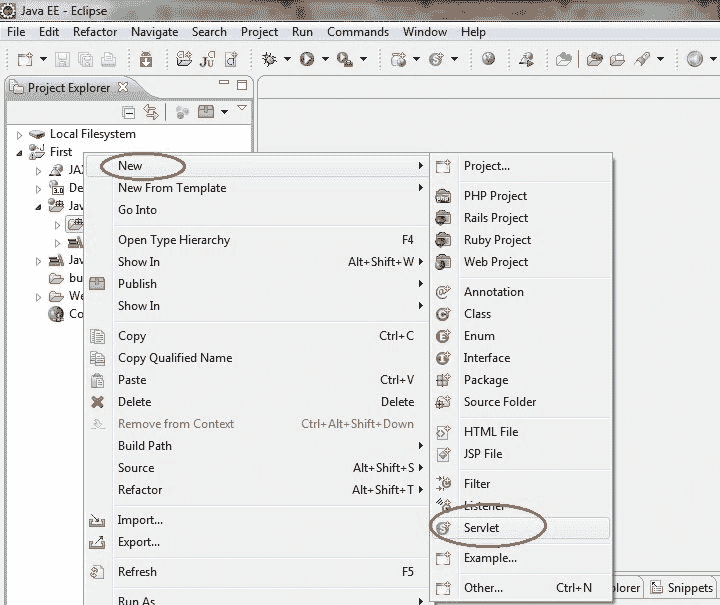This screenshot has width=720, height=605.
Task: Open the File menu
Action: pos(16,32)
